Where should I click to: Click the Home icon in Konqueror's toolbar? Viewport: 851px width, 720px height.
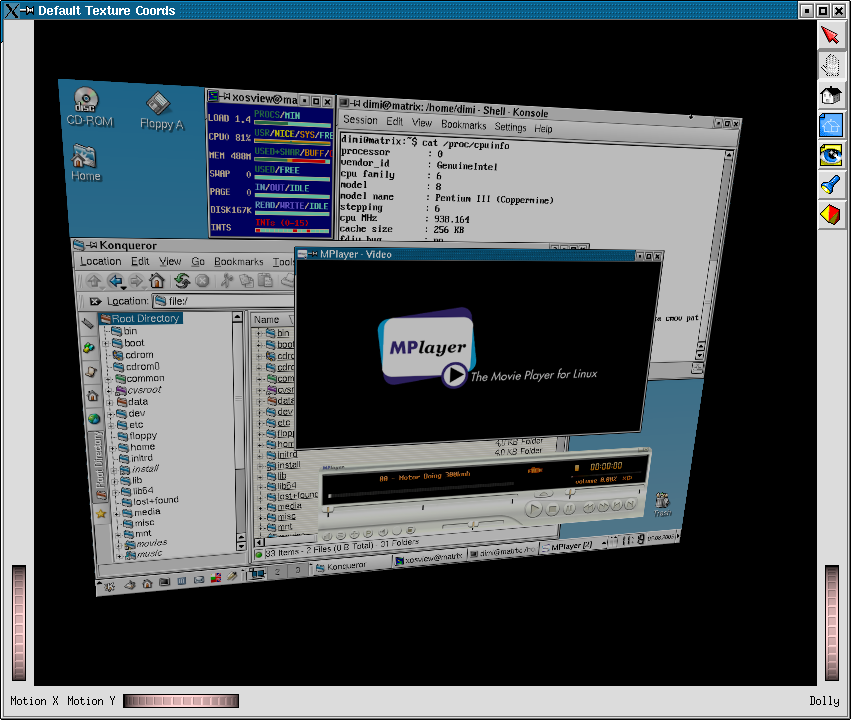[157, 281]
